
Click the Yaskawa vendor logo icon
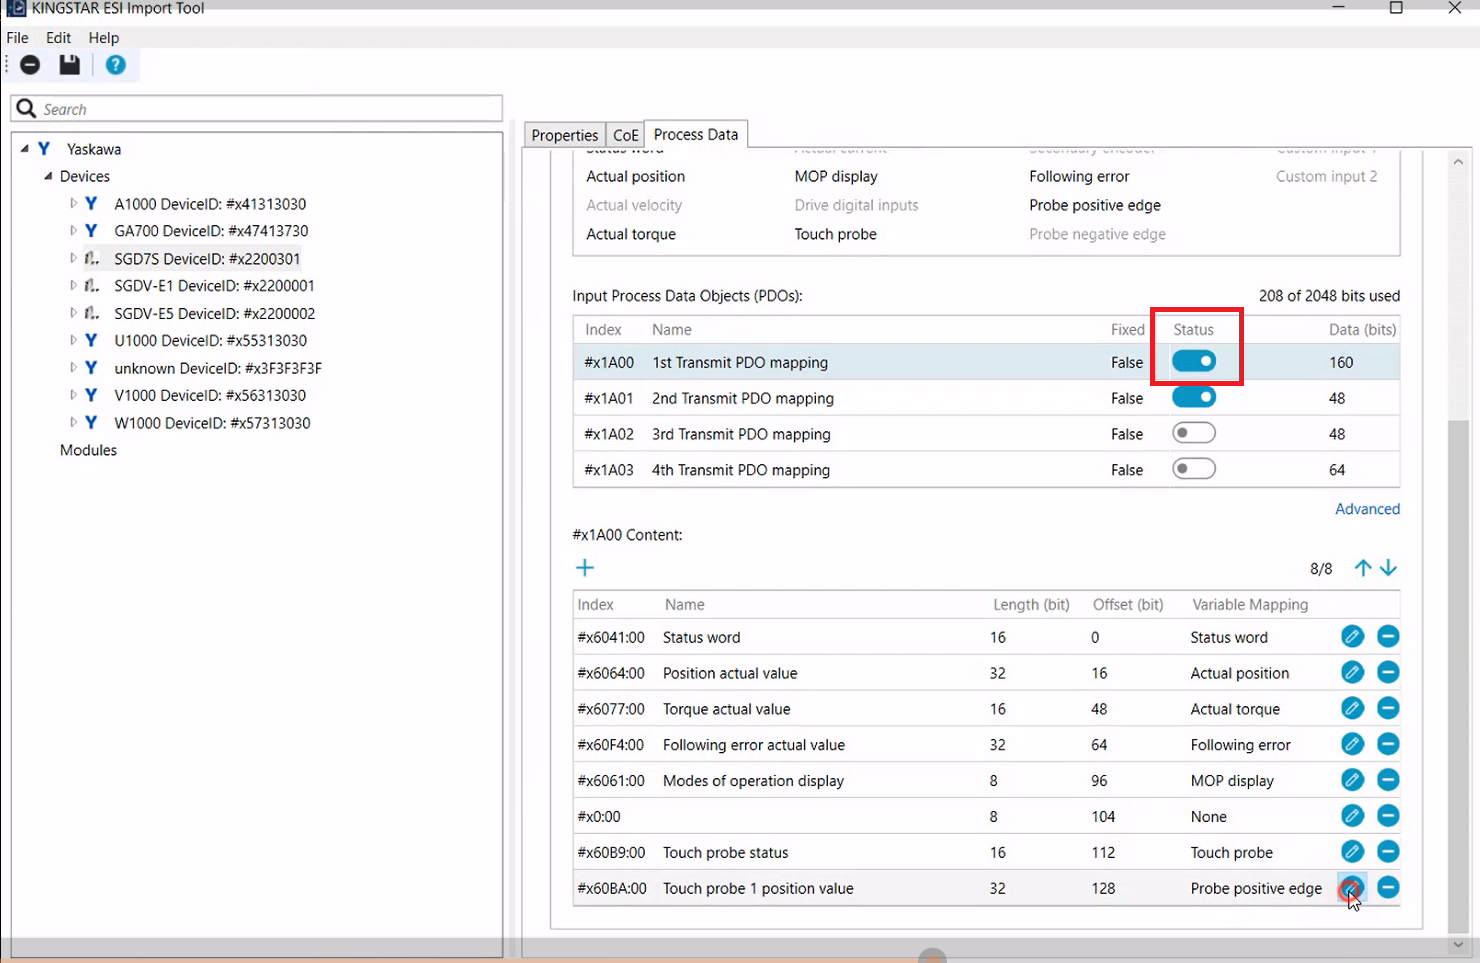click(44, 149)
